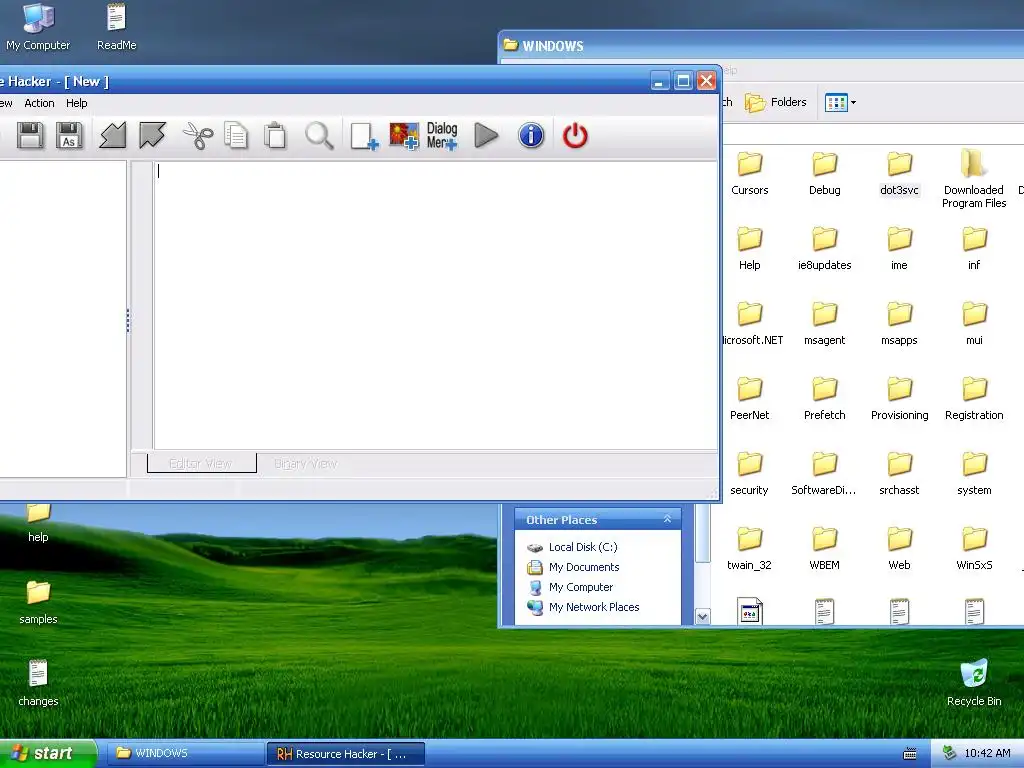This screenshot has width=1024, height=768.
Task: Click the Copy pages icon
Action: (x=236, y=136)
